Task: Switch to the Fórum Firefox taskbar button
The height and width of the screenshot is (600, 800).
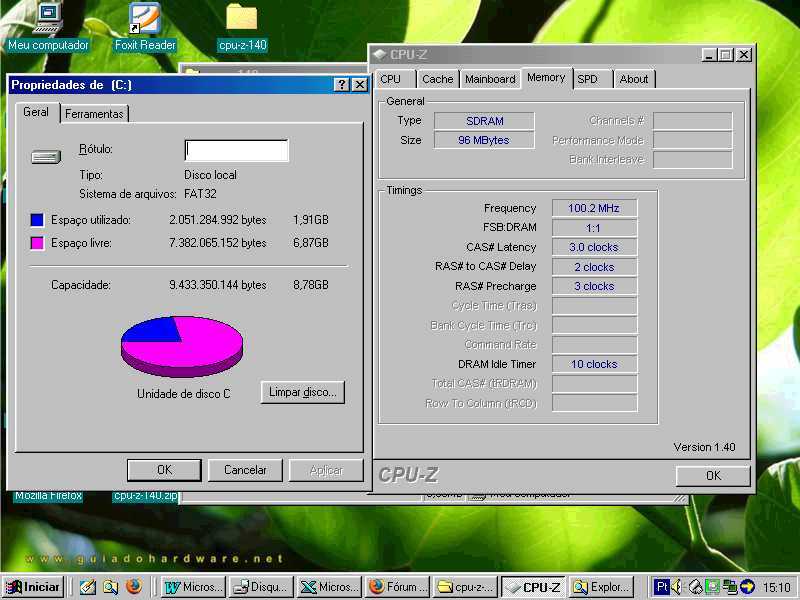Action: pyautogui.click(x=398, y=587)
